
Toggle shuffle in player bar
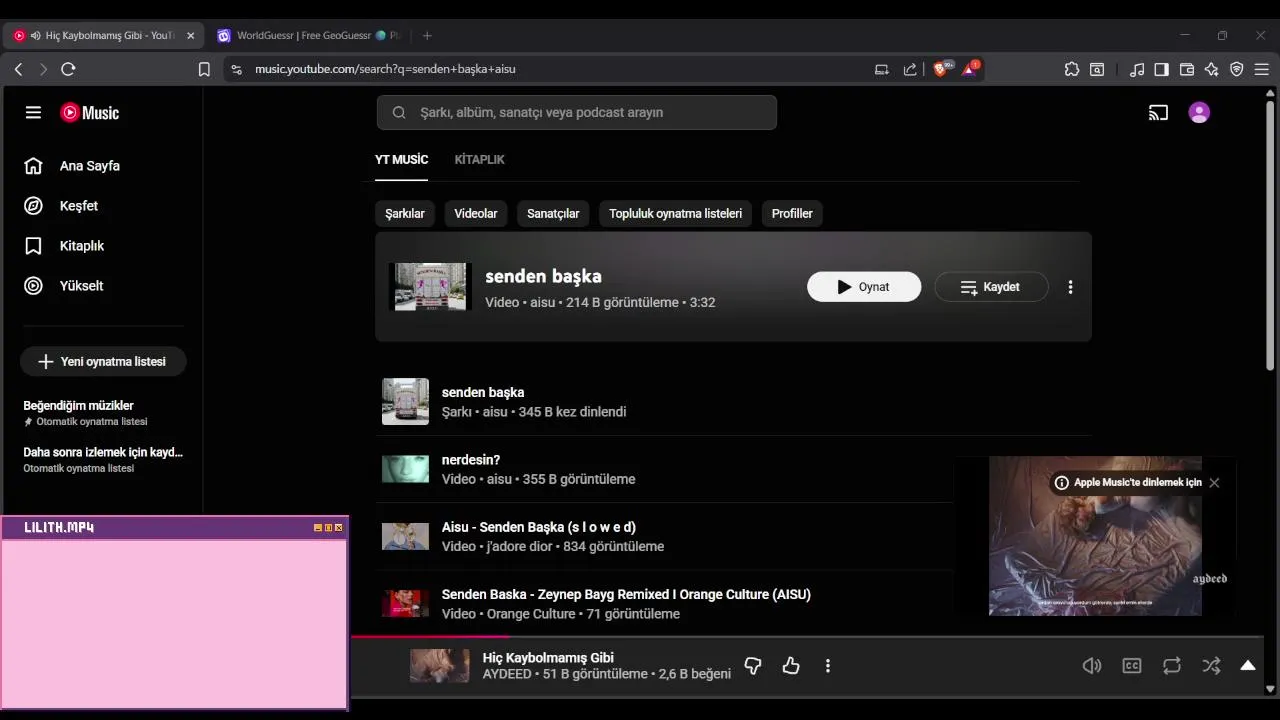[1211, 666]
